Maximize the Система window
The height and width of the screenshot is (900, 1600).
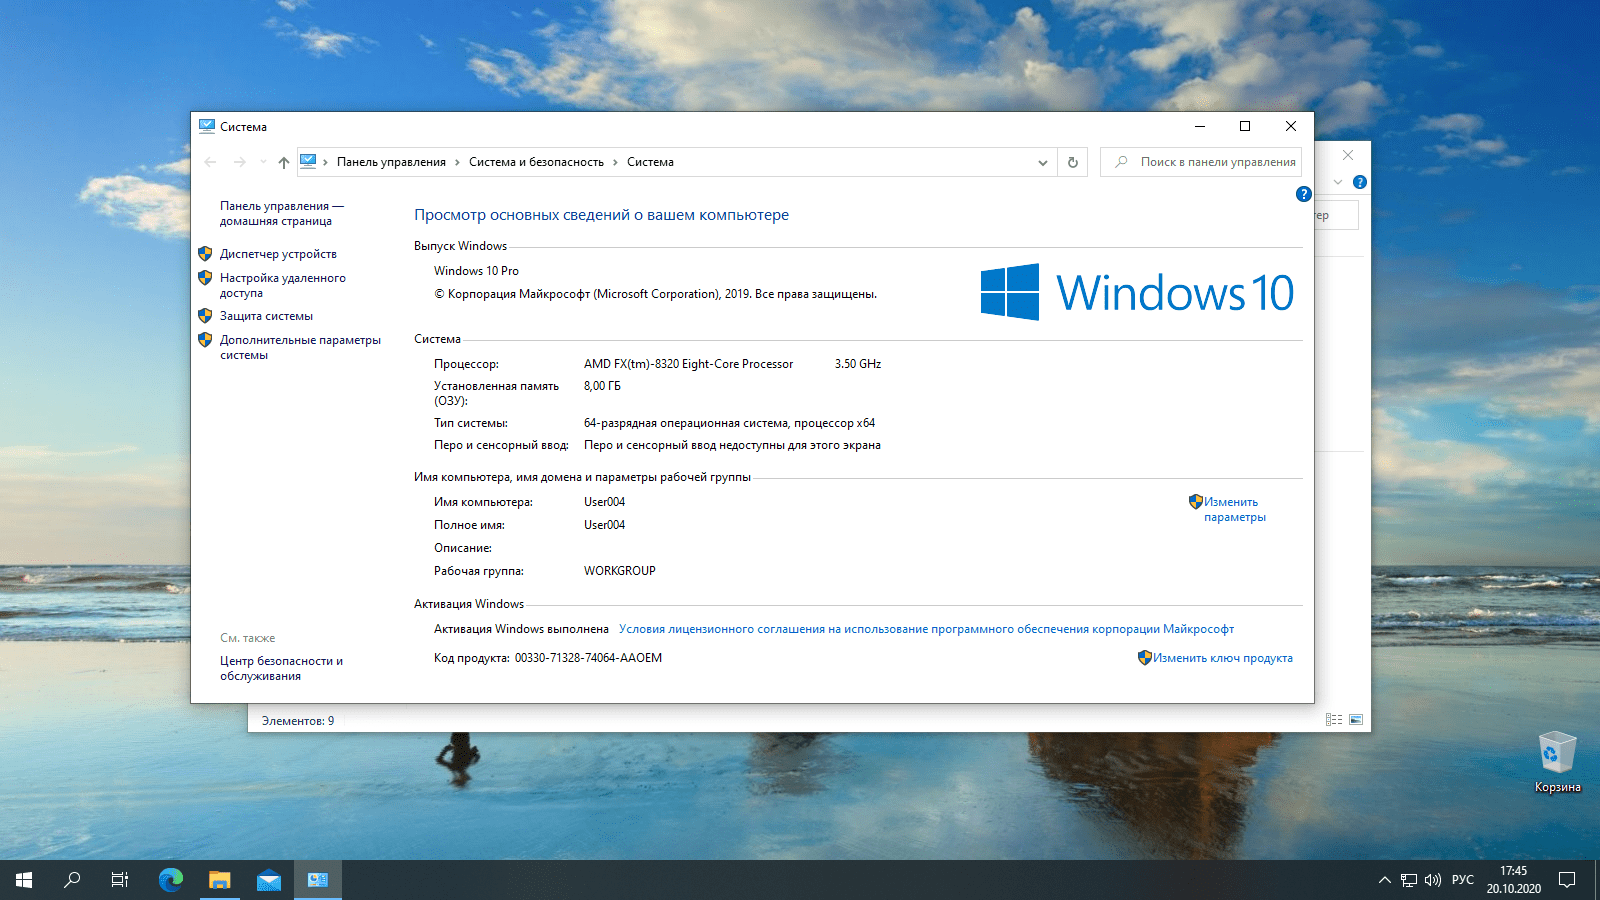coord(1245,126)
